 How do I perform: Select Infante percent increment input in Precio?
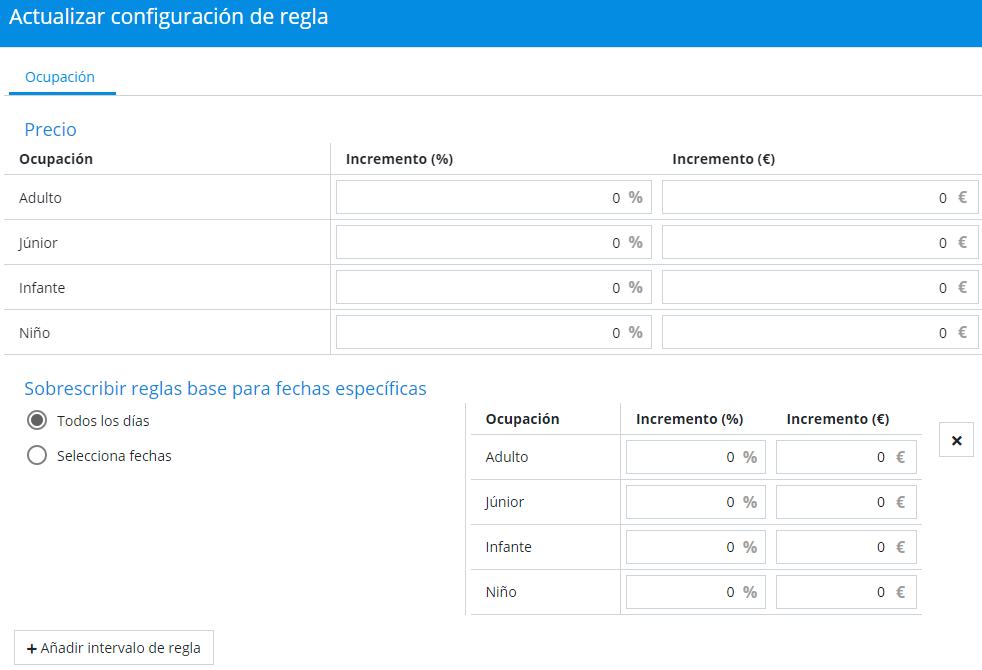coord(480,288)
